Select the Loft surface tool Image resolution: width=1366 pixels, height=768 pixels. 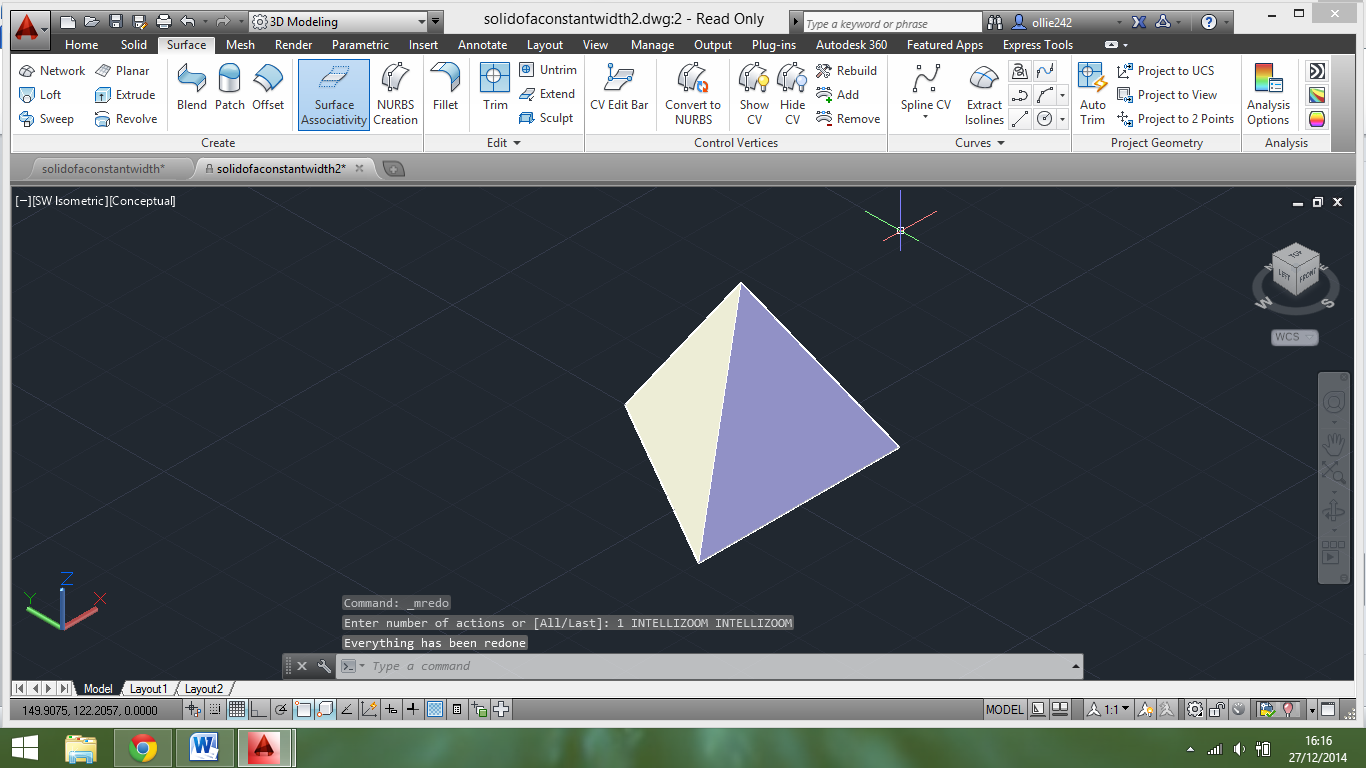tap(40, 95)
